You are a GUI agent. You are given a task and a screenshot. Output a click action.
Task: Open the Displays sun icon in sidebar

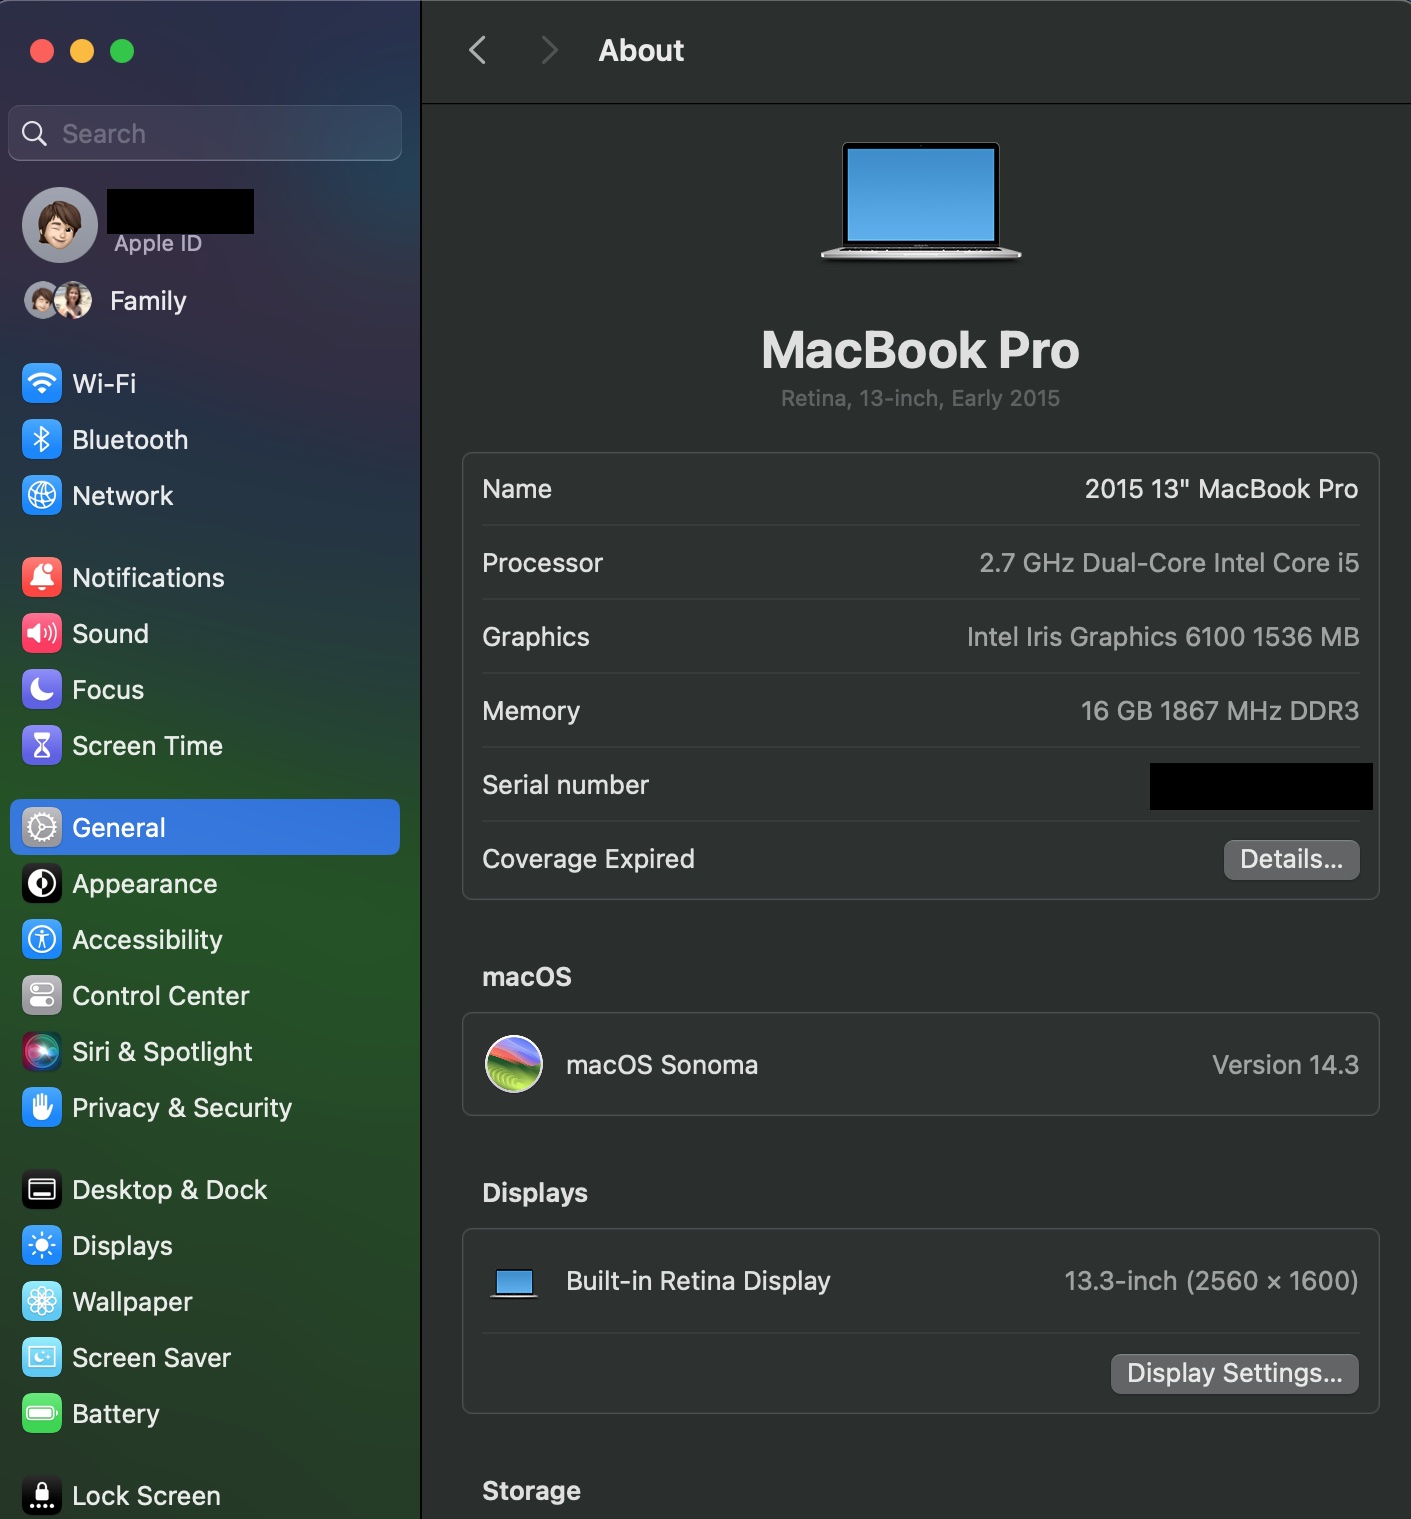(42, 1245)
